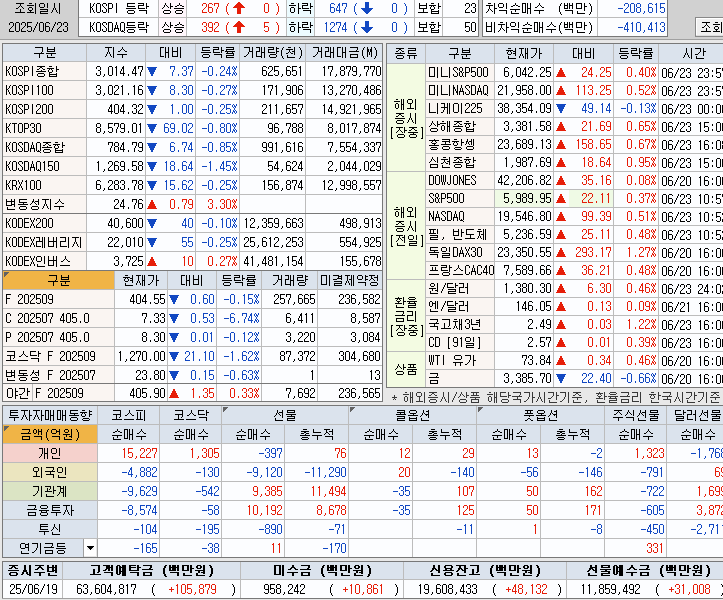Click the 국고채3년 row label
The height and width of the screenshot is (600, 723).
point(460,325)
